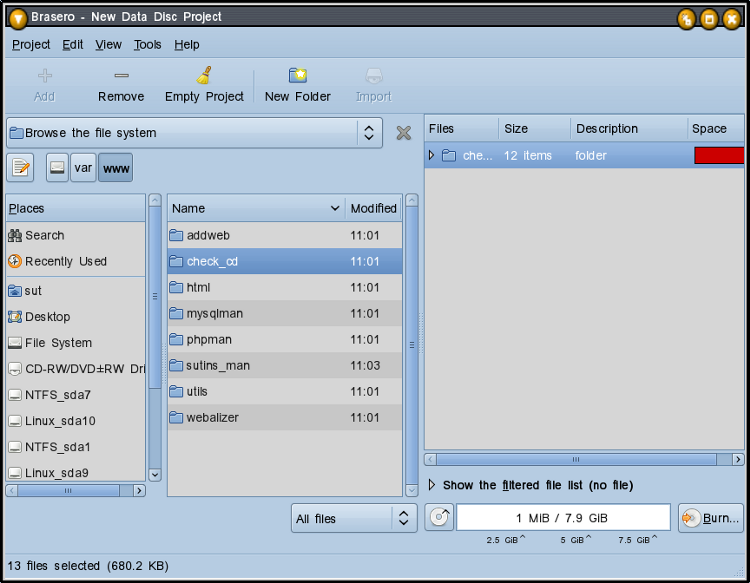Select the sutins_man folder
Image resolution: width=750 pixels, height=583 pixels.
(285, 365)
